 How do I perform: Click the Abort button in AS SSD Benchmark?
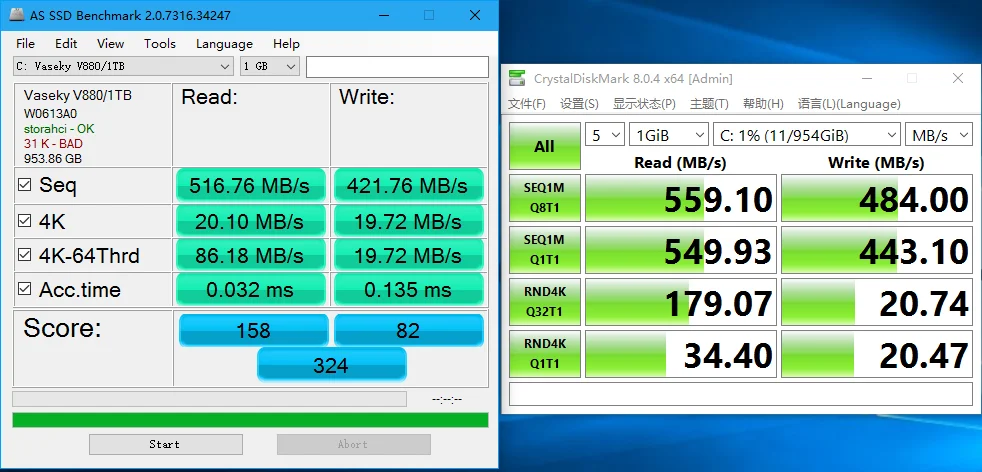[353, 444]
